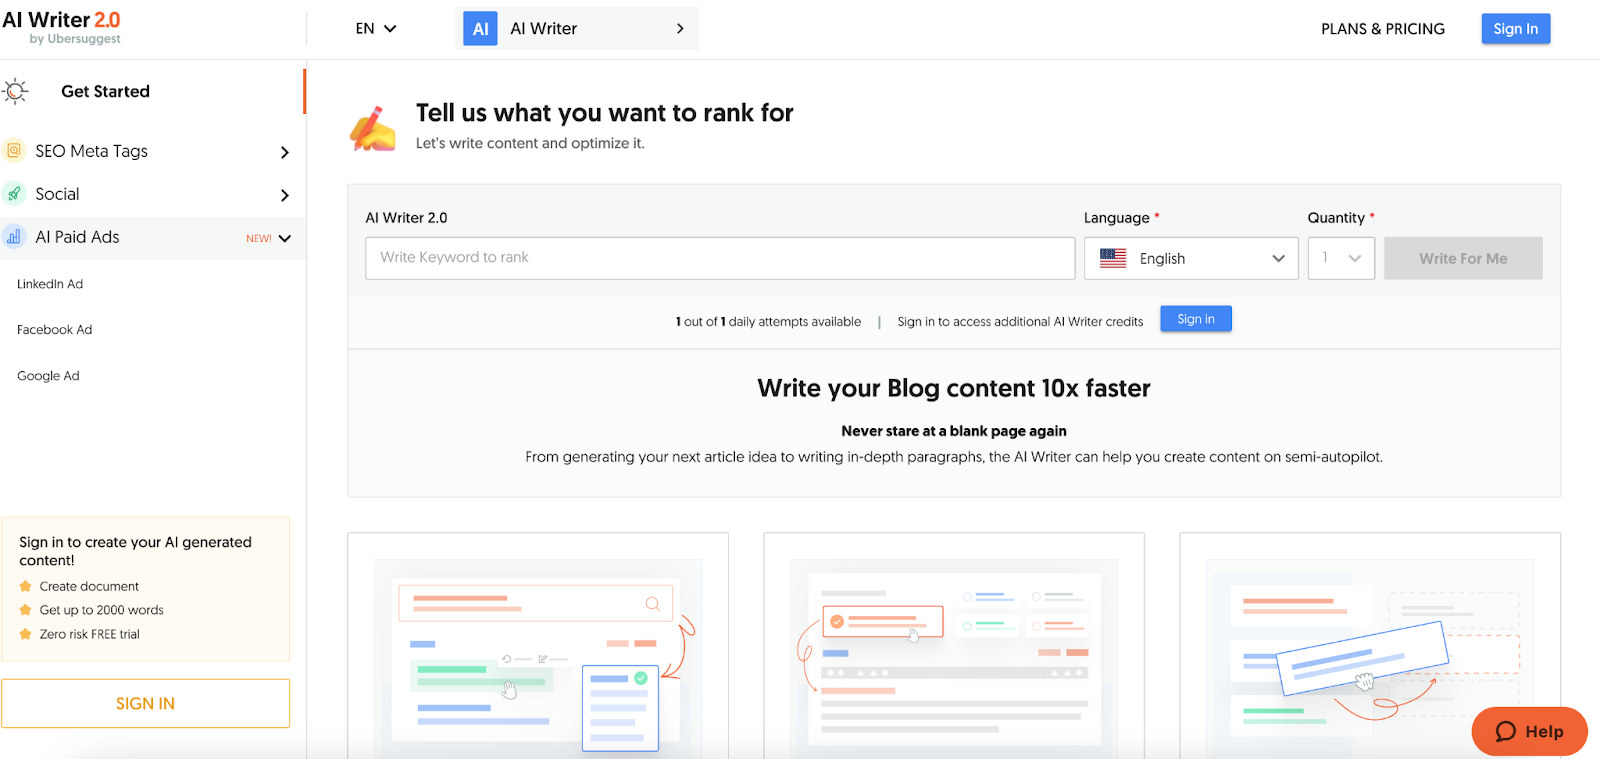The image size is (1600, 759).
Task: Click the Get Started sun icon
Action: coord(16,91)
